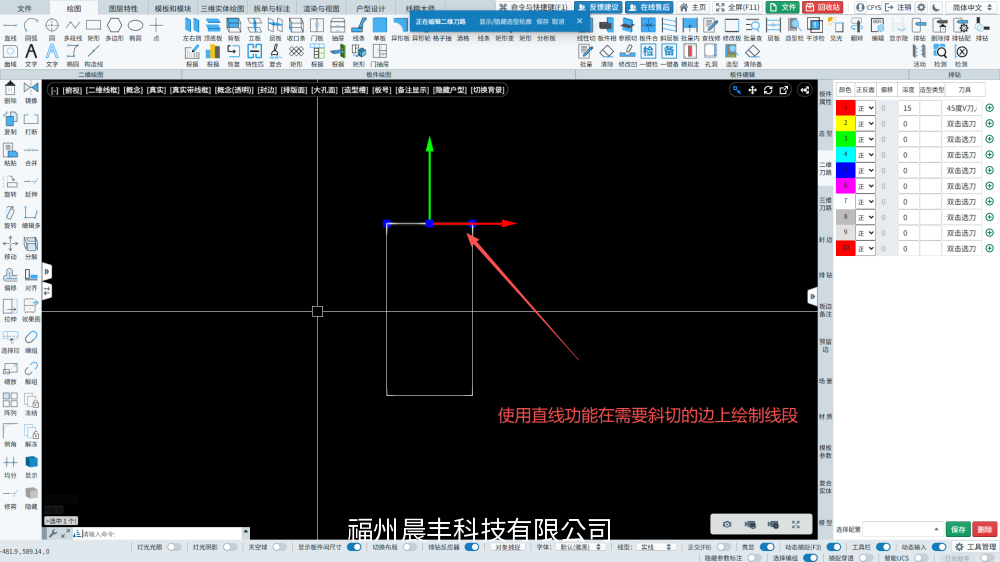
Task: Select the 移动 move tool in left sidebar
Action: click(10, 249)
